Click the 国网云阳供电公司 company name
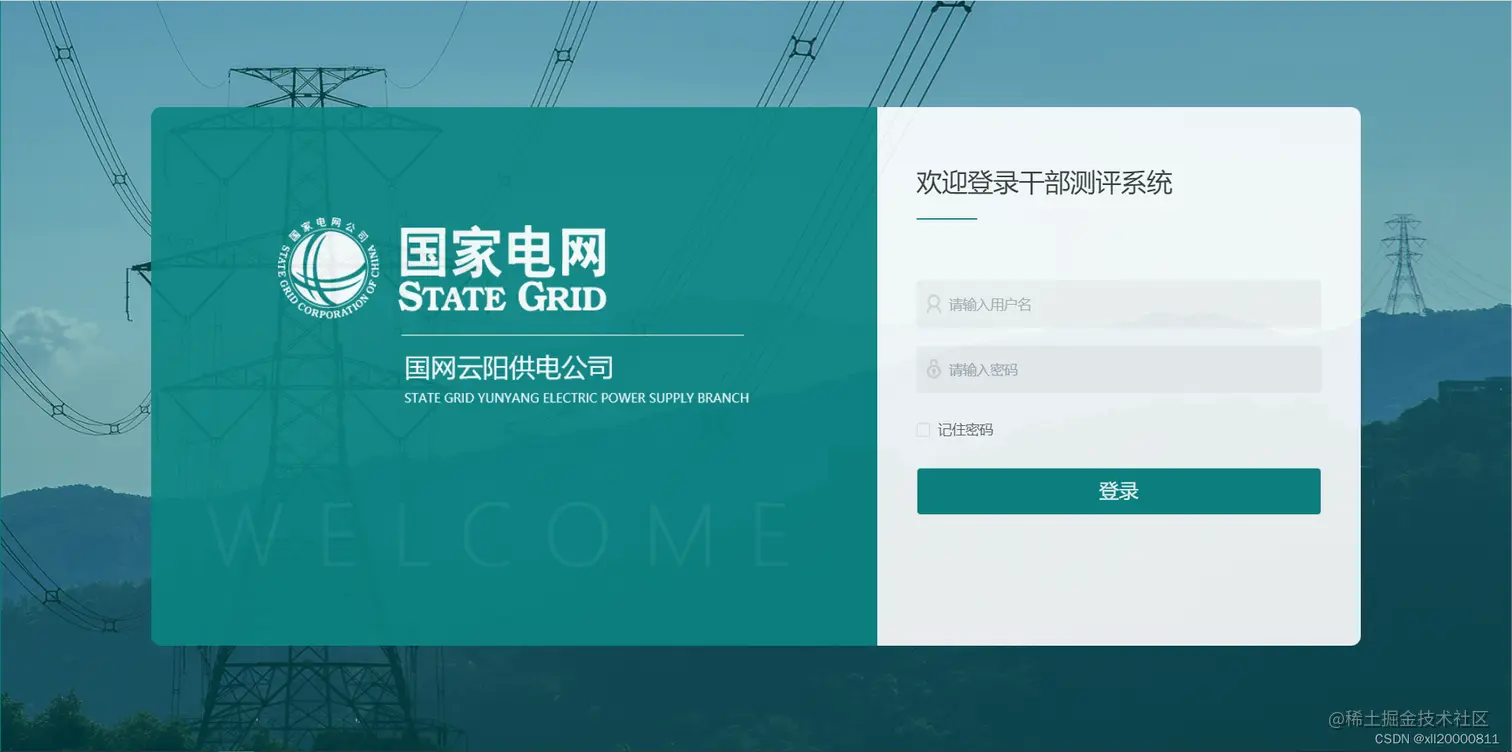Screen dimensions: 1512x752 tap(507, 368)
